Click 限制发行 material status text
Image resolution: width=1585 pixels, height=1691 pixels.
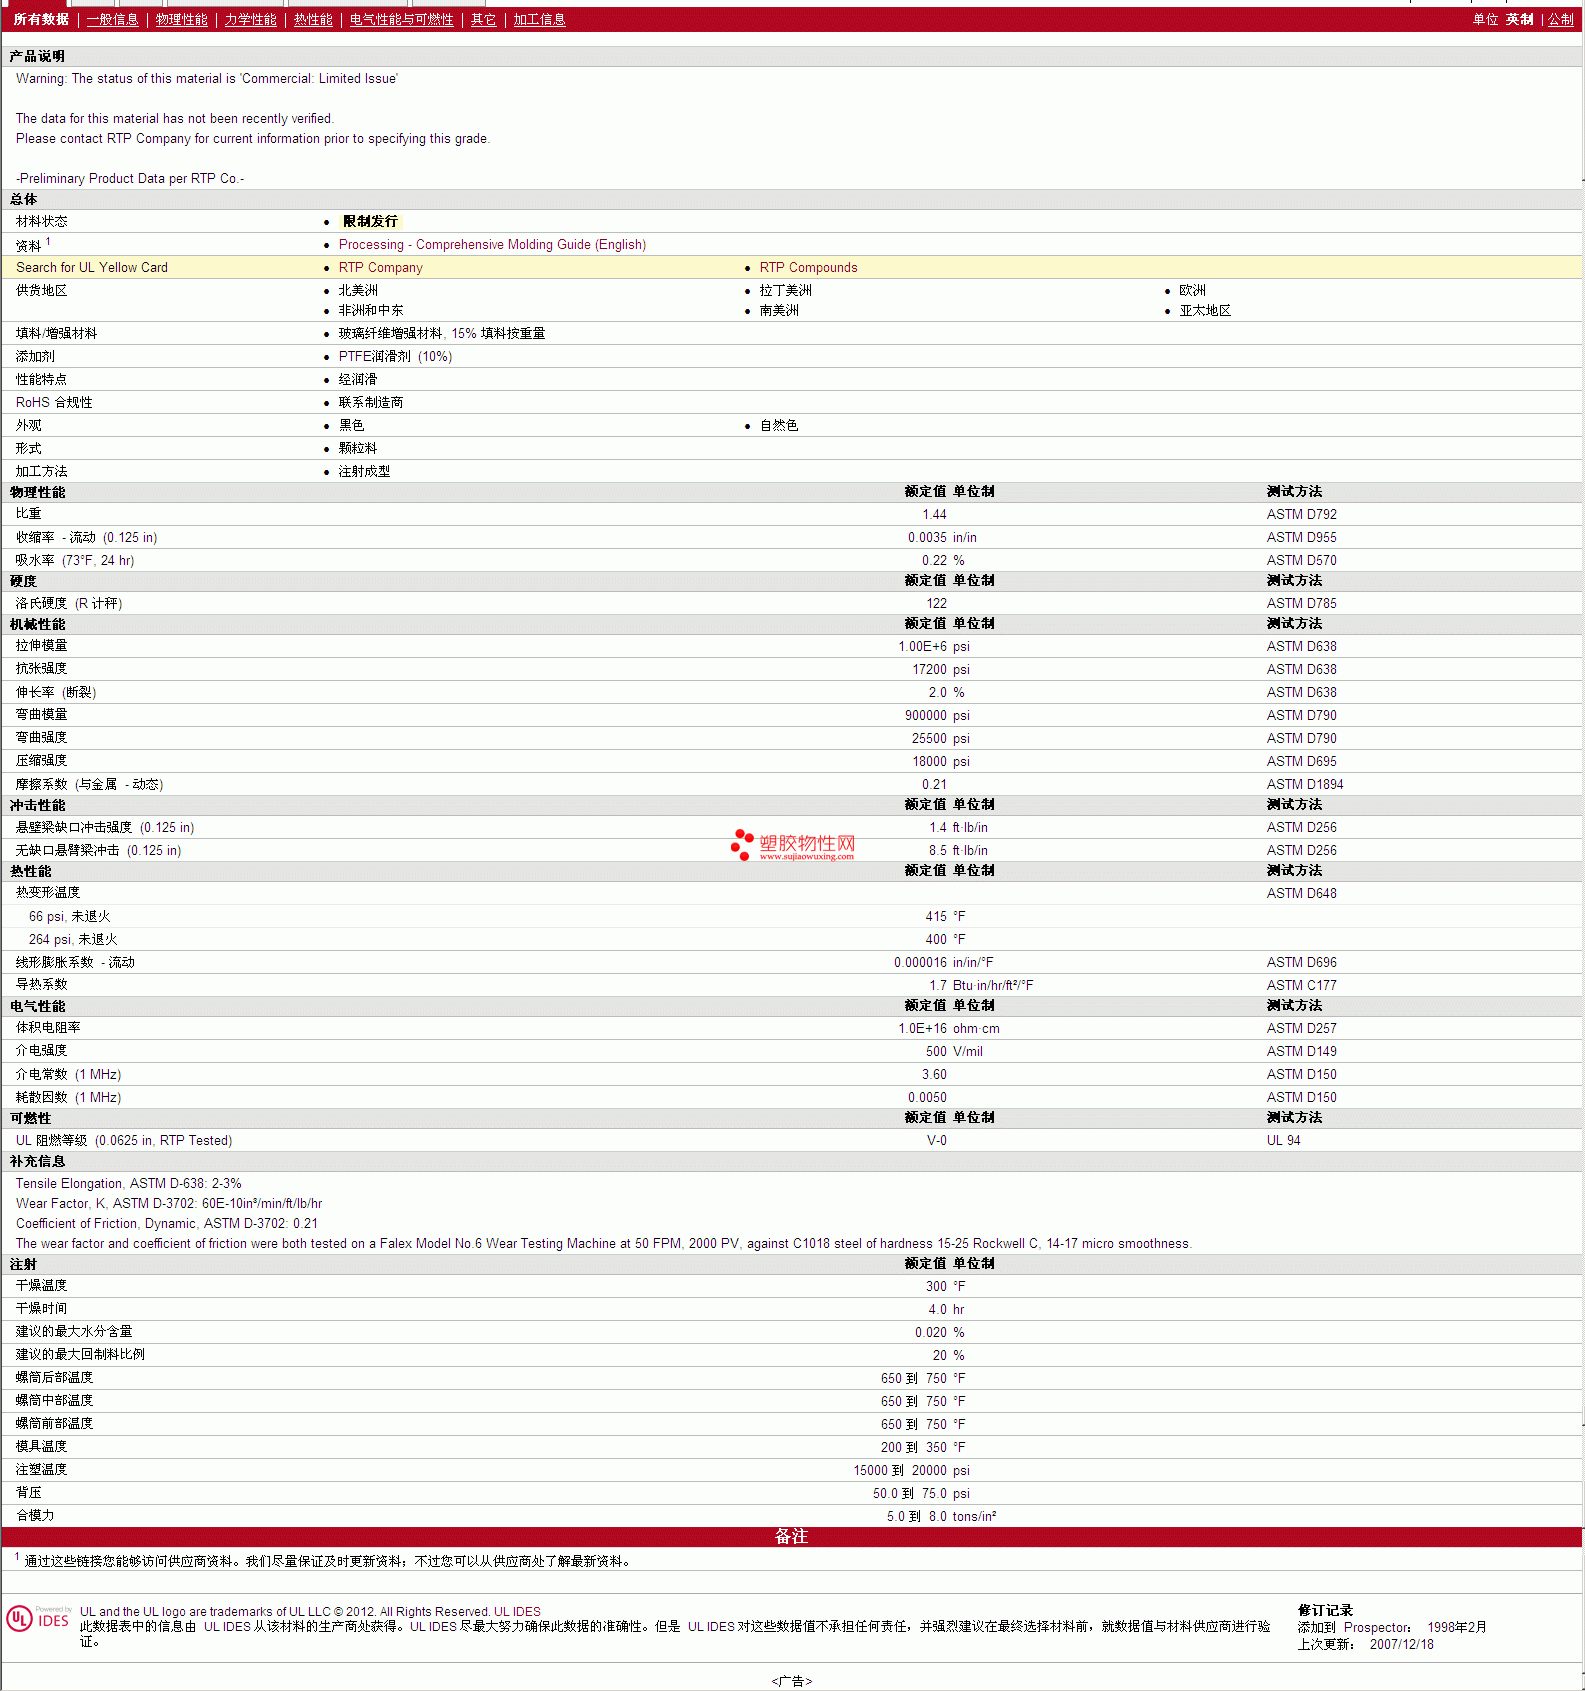click(370, 221)
